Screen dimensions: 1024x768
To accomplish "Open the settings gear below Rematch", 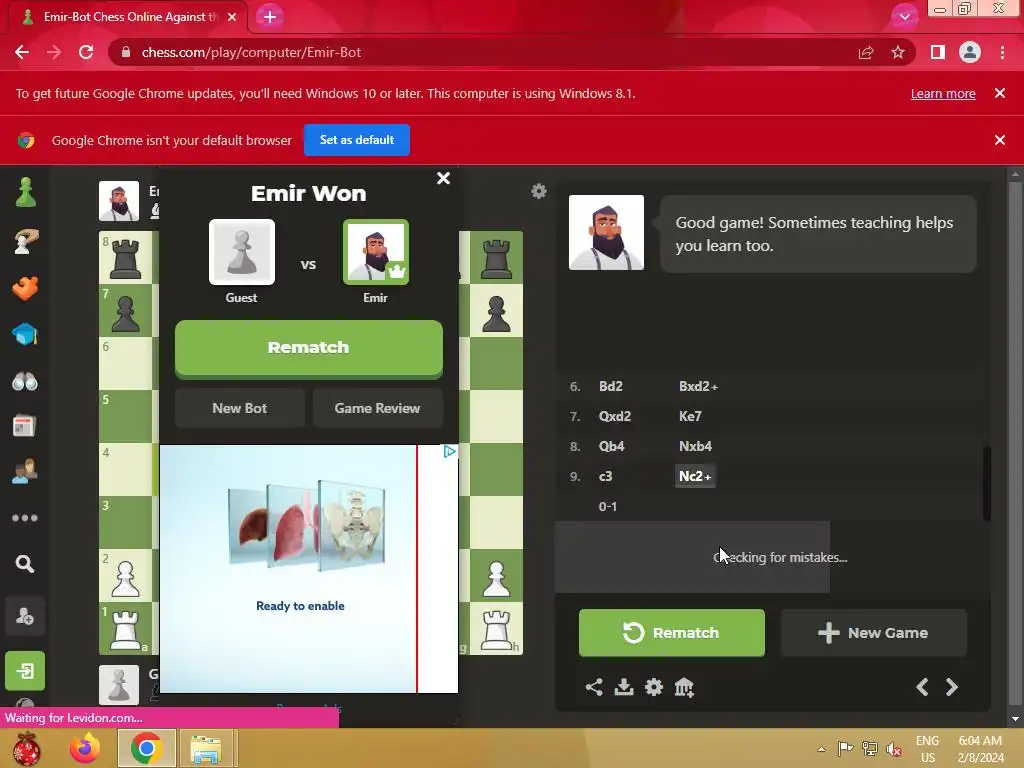I will click(x=654, y=687).
